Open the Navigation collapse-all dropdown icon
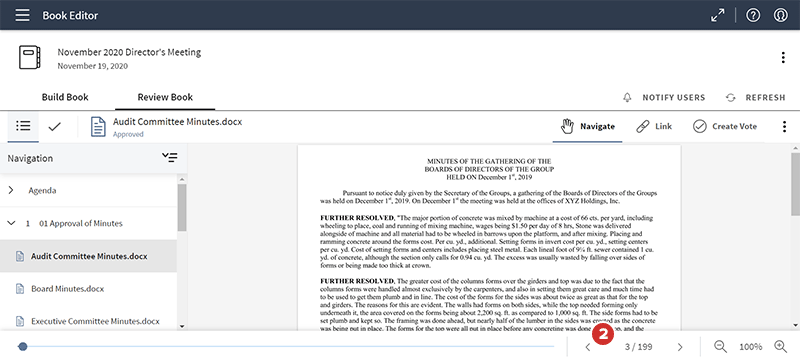 (x=170, y=158)
